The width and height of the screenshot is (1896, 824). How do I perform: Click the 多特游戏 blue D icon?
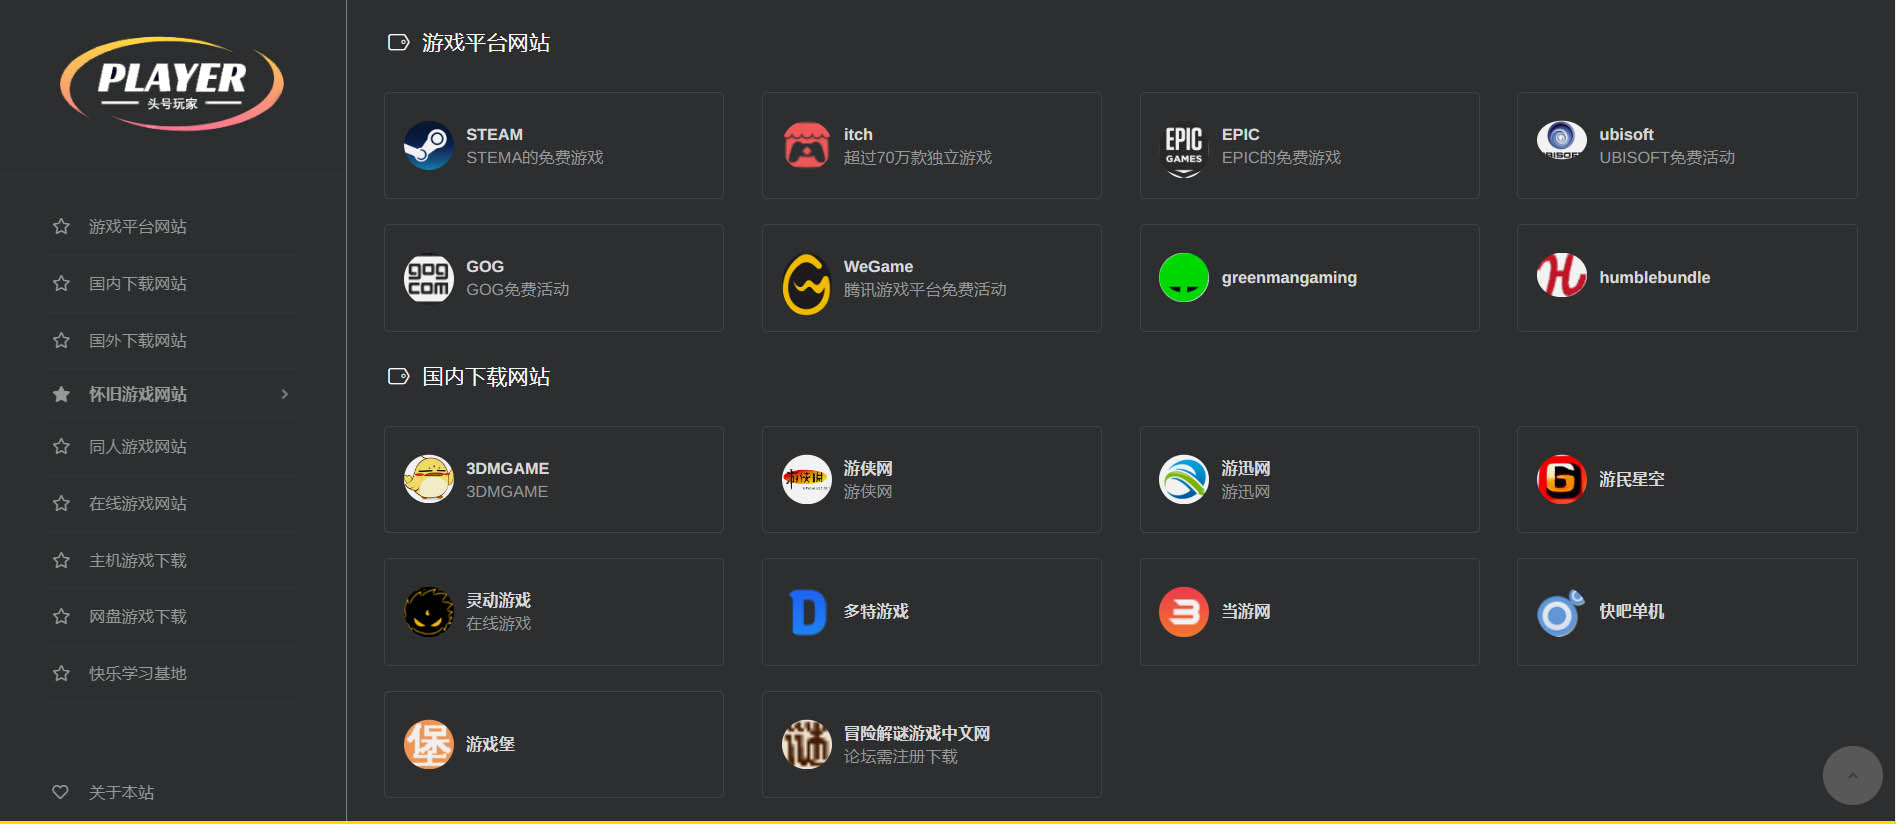pyautogui.click(x=806, y=612)
